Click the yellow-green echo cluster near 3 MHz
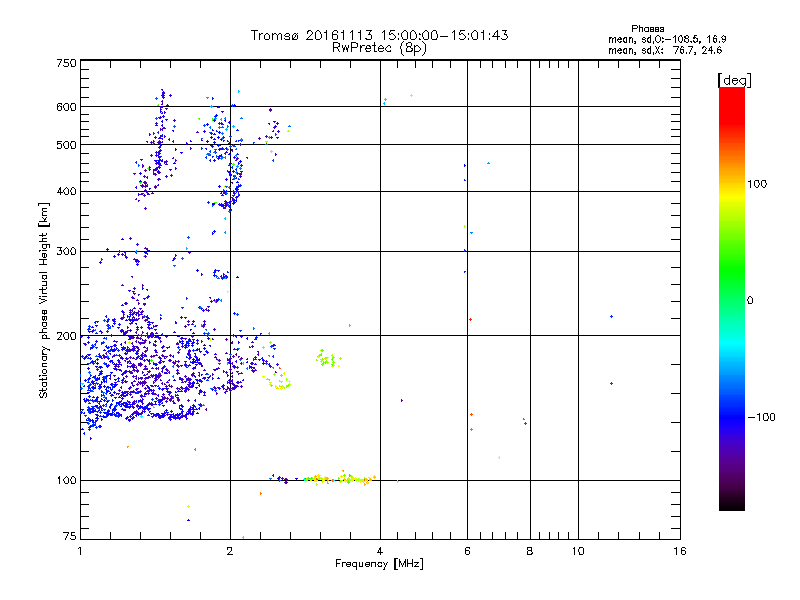Viewport: 800px width, 600px height. click(x=328, y=359)
